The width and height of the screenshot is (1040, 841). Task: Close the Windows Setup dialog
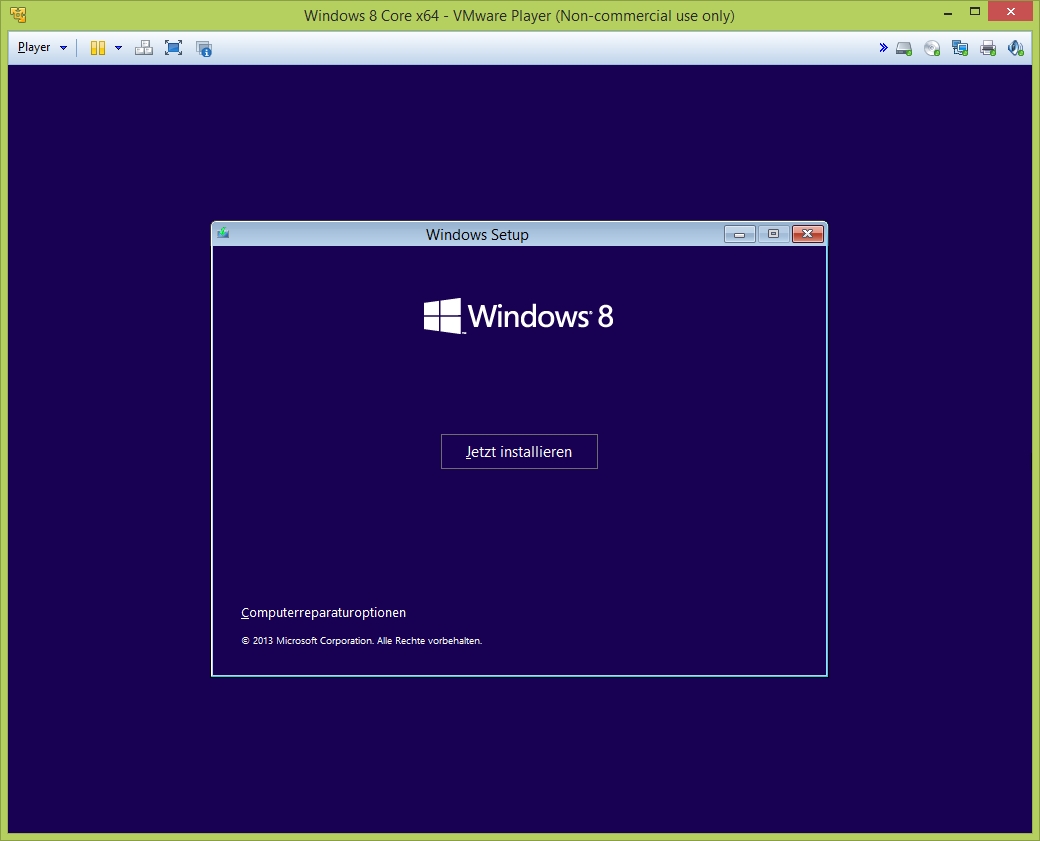tap(807, 234)
